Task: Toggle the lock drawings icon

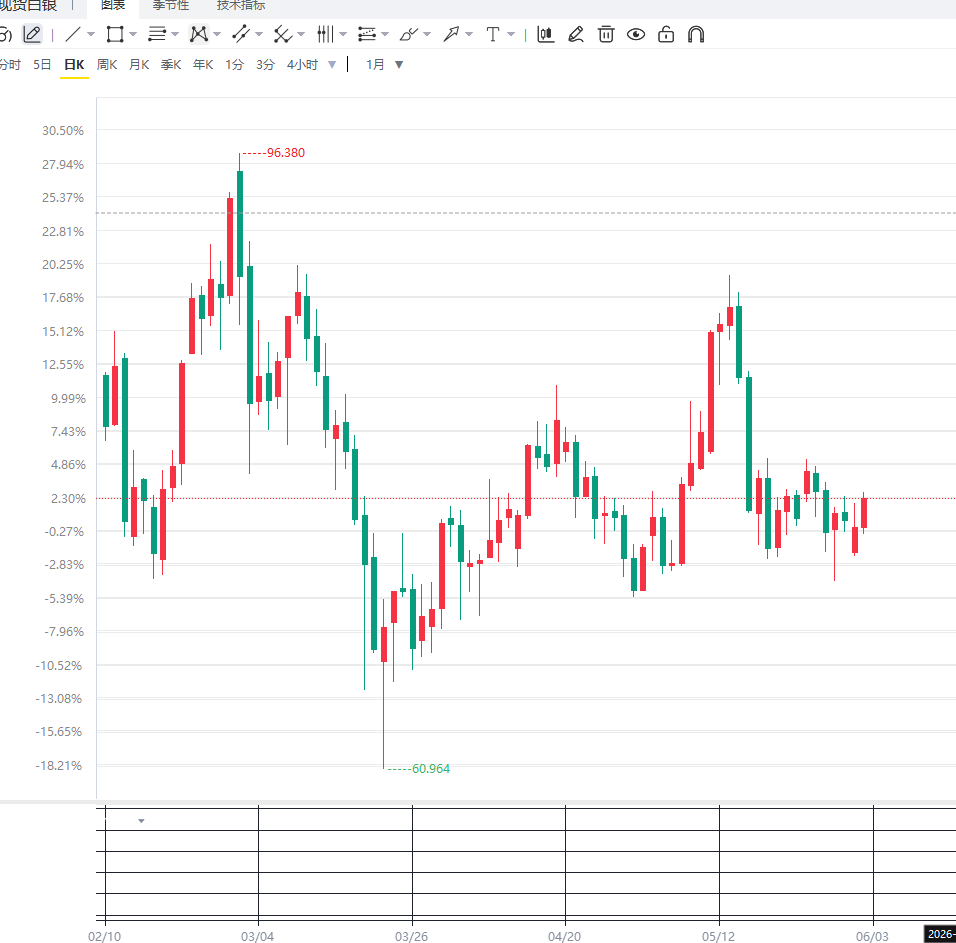Action: click(x=666, y=34)
